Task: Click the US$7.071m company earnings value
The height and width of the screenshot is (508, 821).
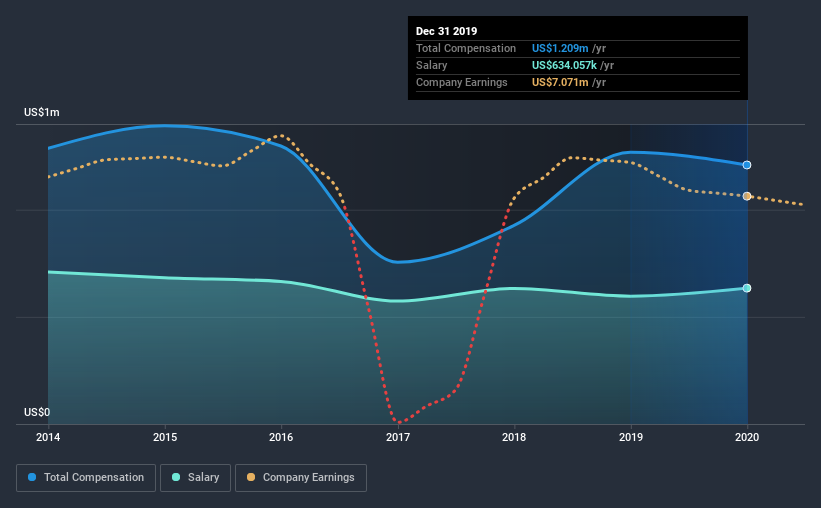Action: 560,82
